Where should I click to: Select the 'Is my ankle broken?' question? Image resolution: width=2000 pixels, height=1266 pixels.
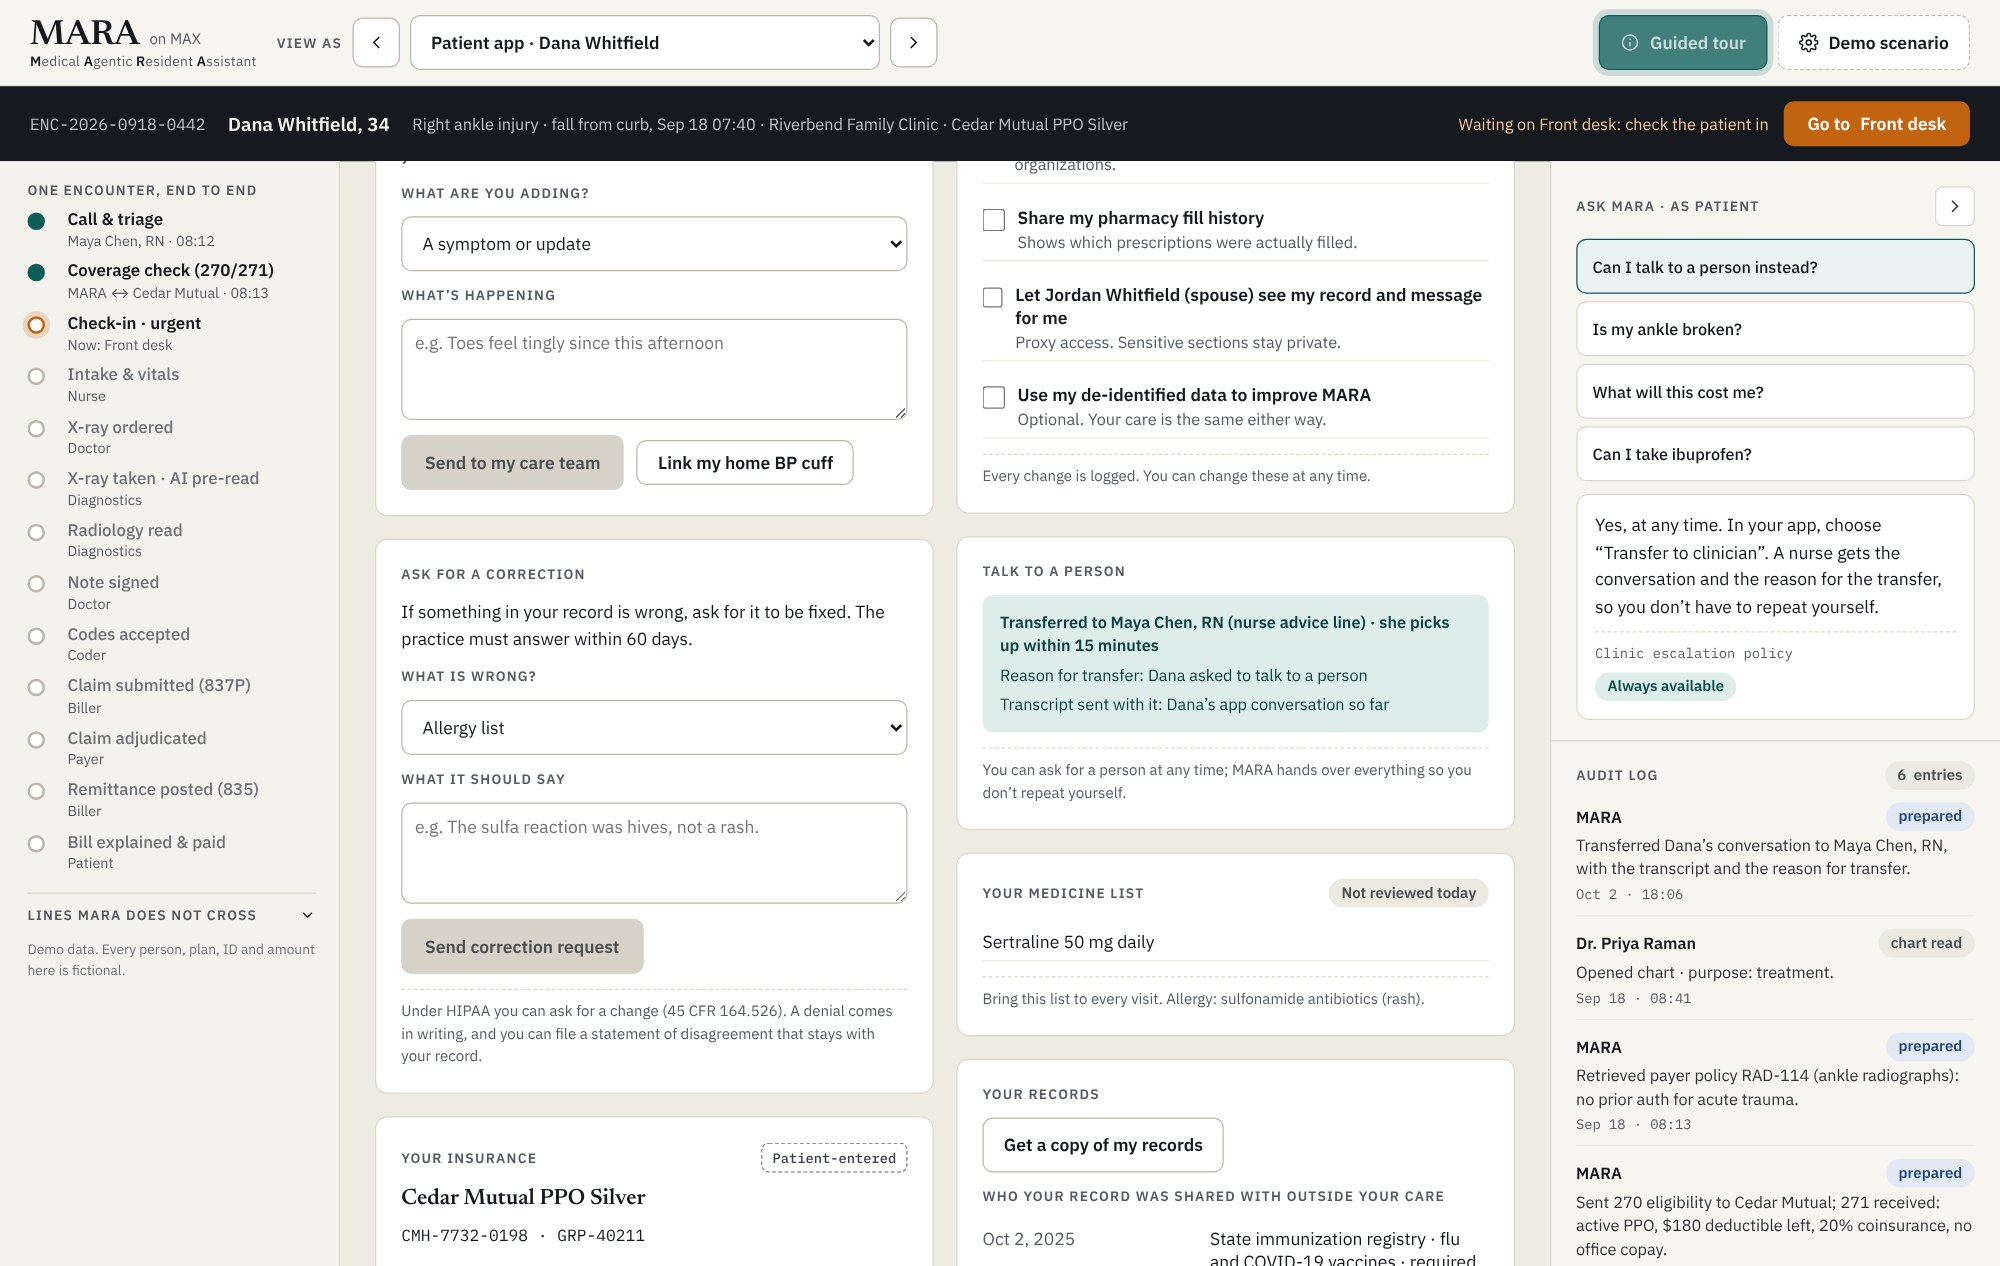click(x=1775, y=329)
